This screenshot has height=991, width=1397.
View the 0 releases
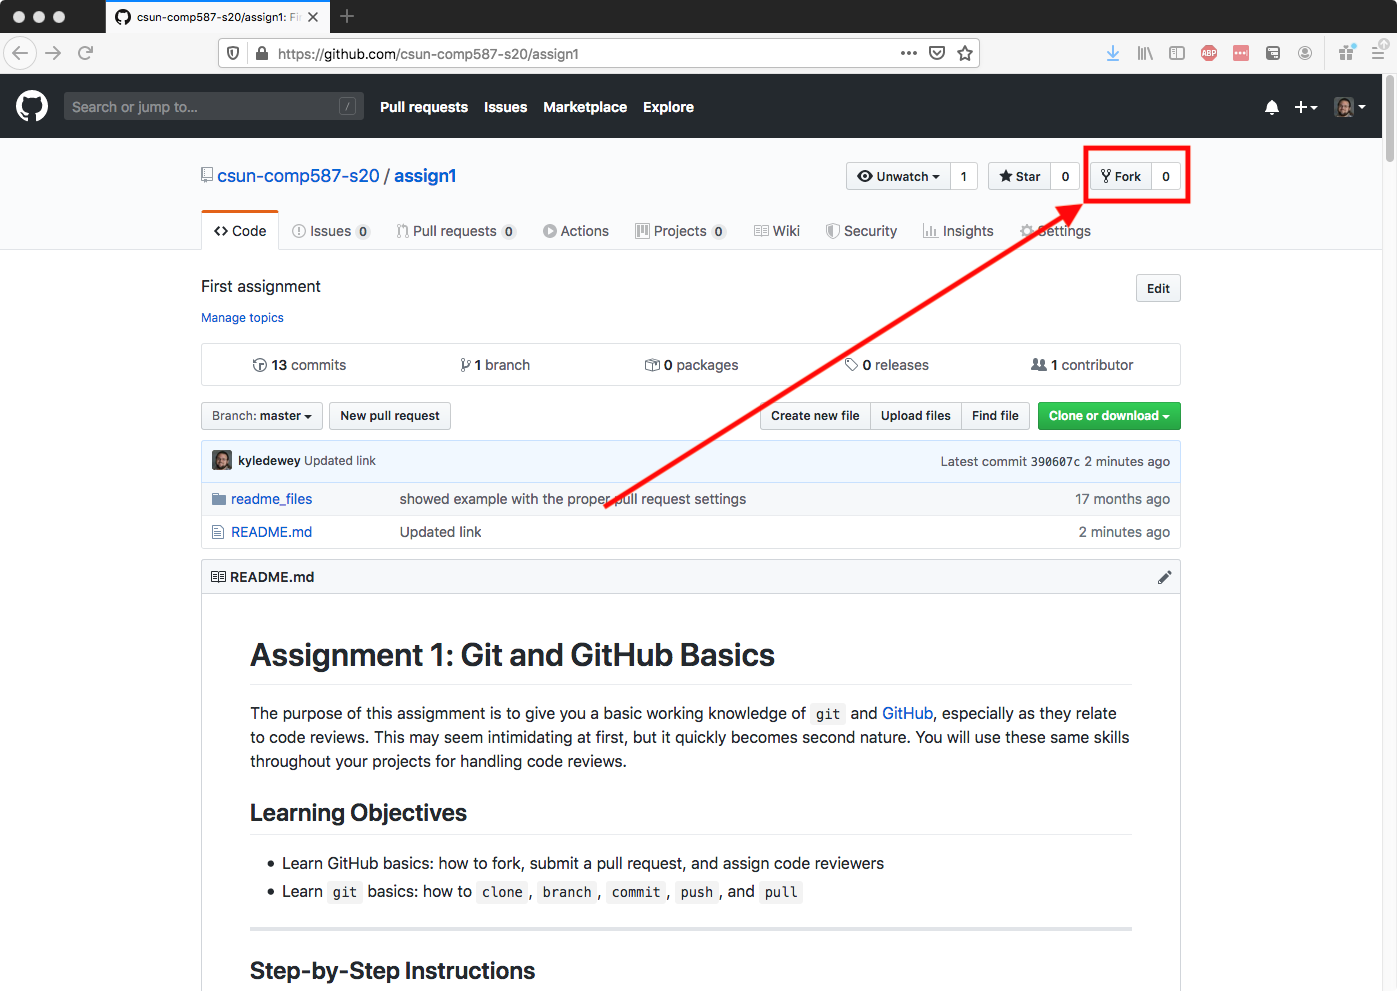click(887, 365)
